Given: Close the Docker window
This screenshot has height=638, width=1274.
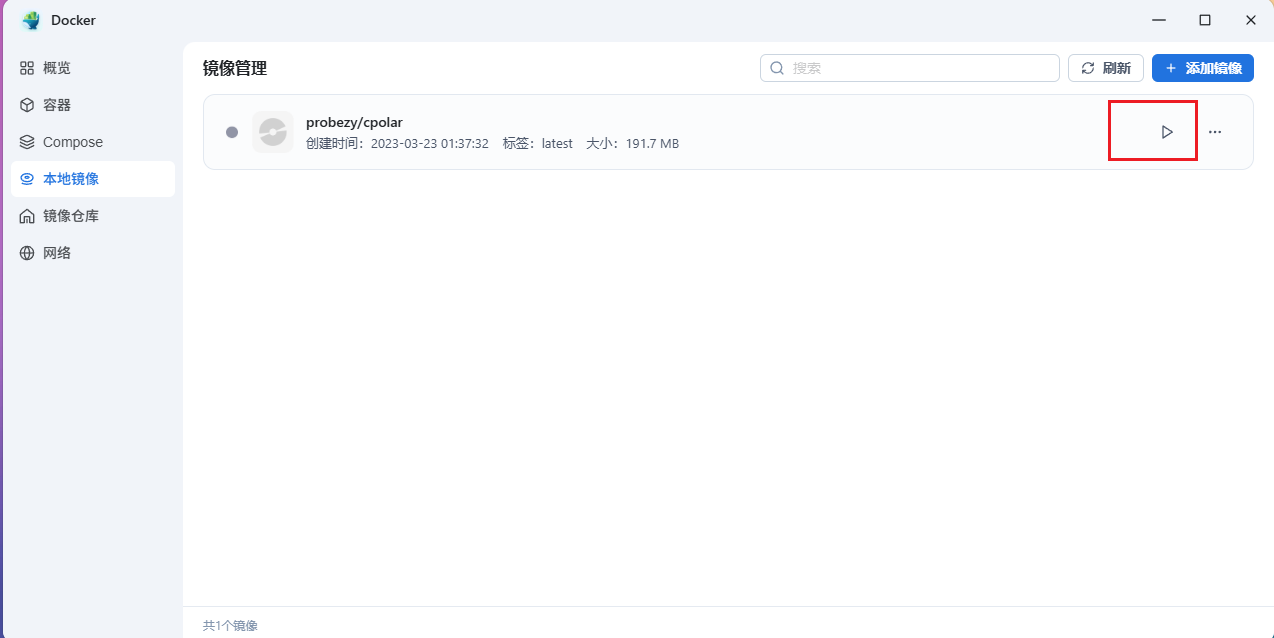Looking at the screenshot, I should 1250,20.
